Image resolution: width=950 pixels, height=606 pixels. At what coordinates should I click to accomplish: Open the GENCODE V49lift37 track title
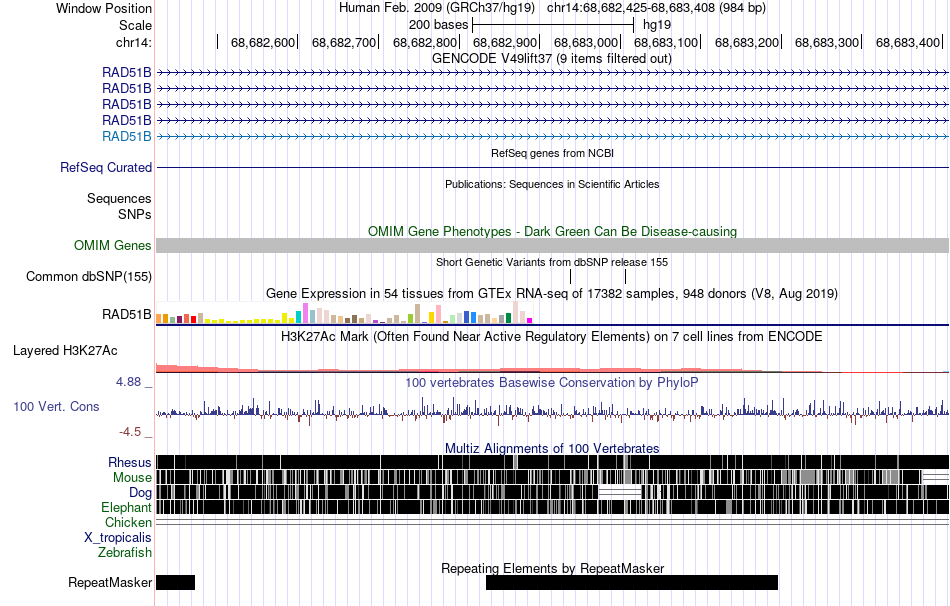click(552, 59)
